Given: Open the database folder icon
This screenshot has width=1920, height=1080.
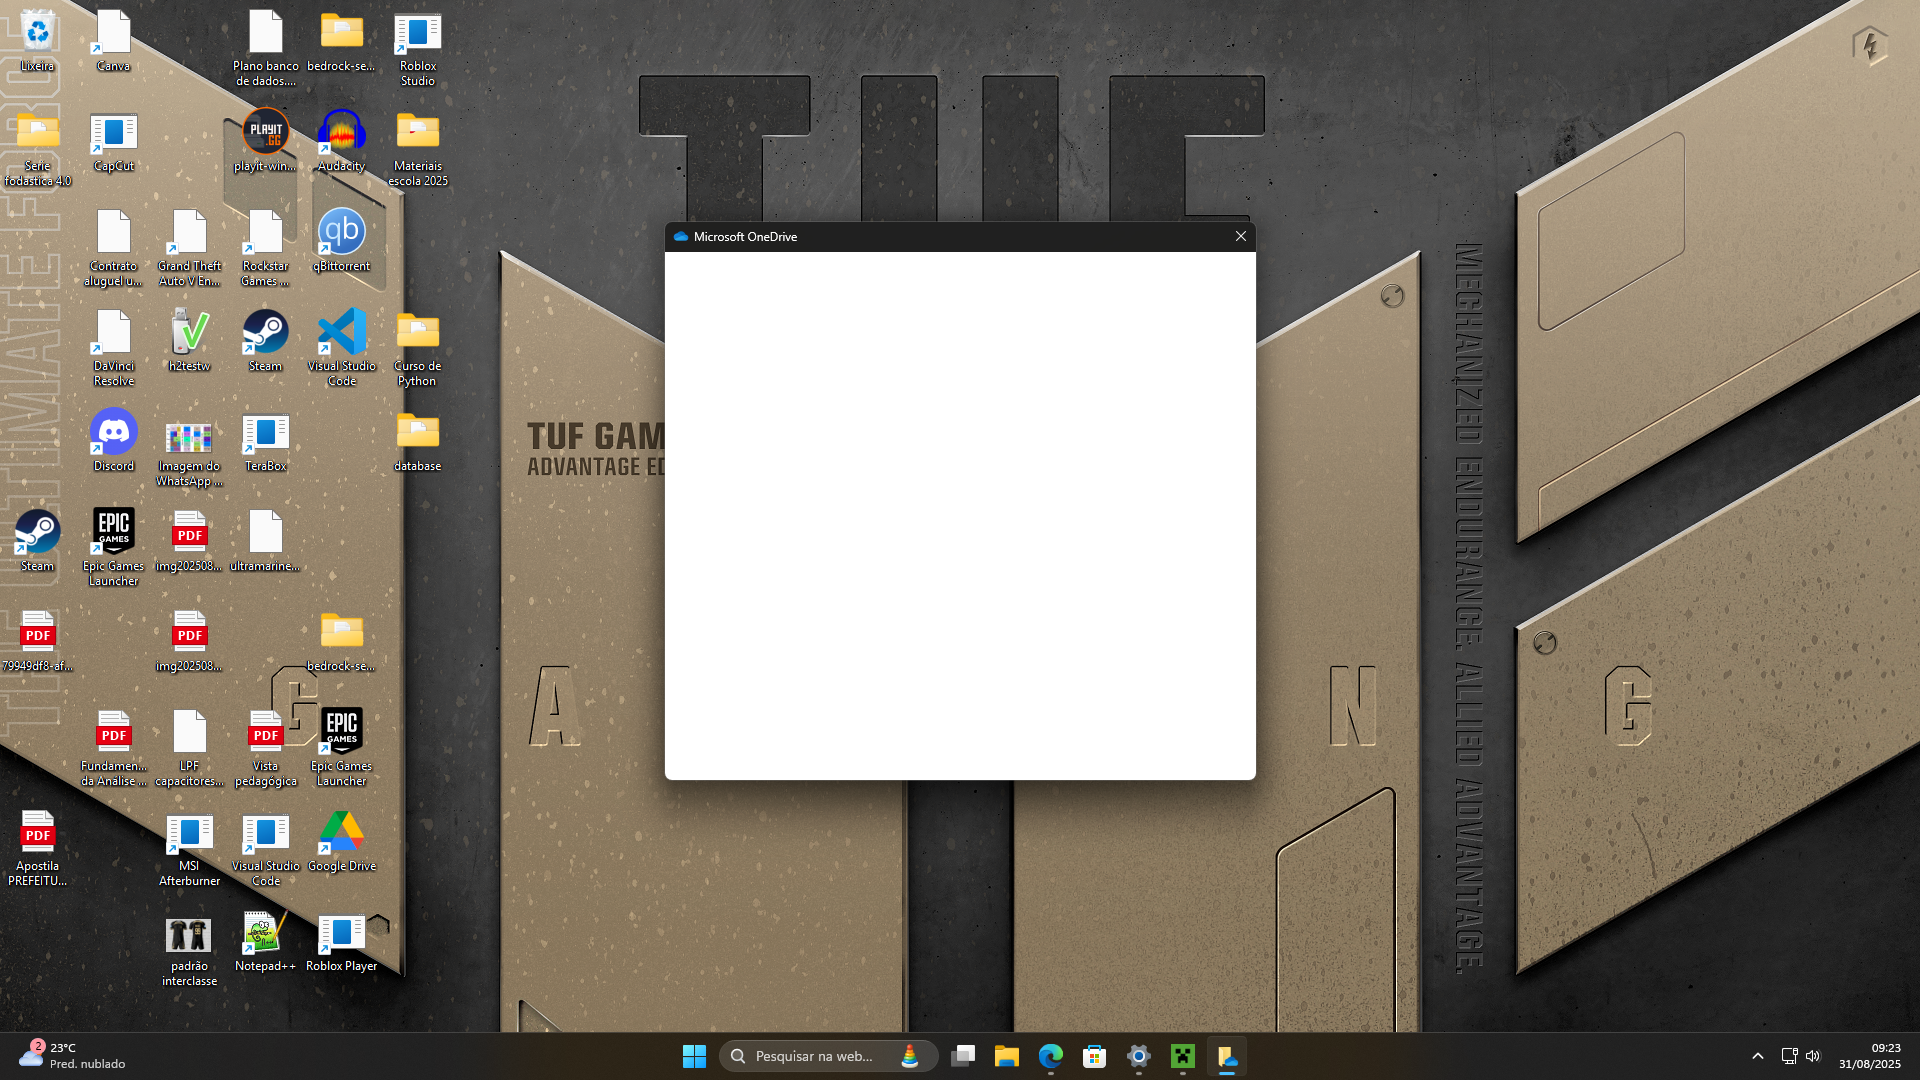Looking at the screenshot, I should [417, 442].
